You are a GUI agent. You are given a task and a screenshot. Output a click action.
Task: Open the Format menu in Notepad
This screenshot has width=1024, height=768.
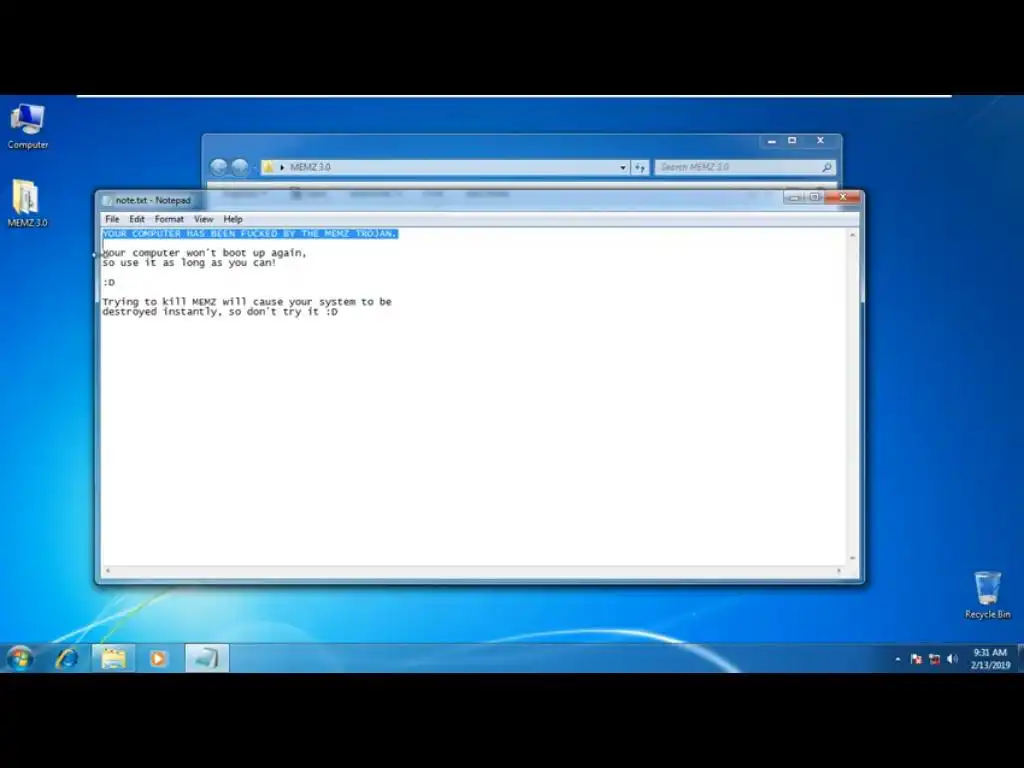click(x=169, y=219)
